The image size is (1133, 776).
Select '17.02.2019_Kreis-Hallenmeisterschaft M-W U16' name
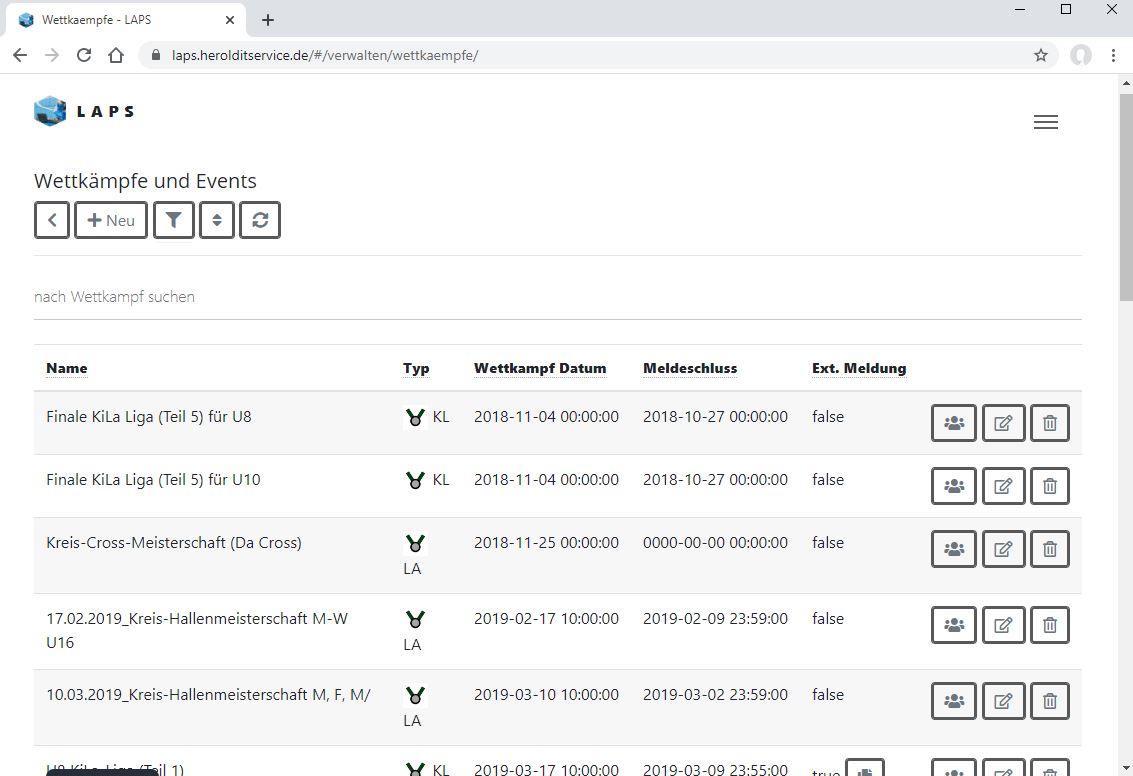tap(197, 631)
